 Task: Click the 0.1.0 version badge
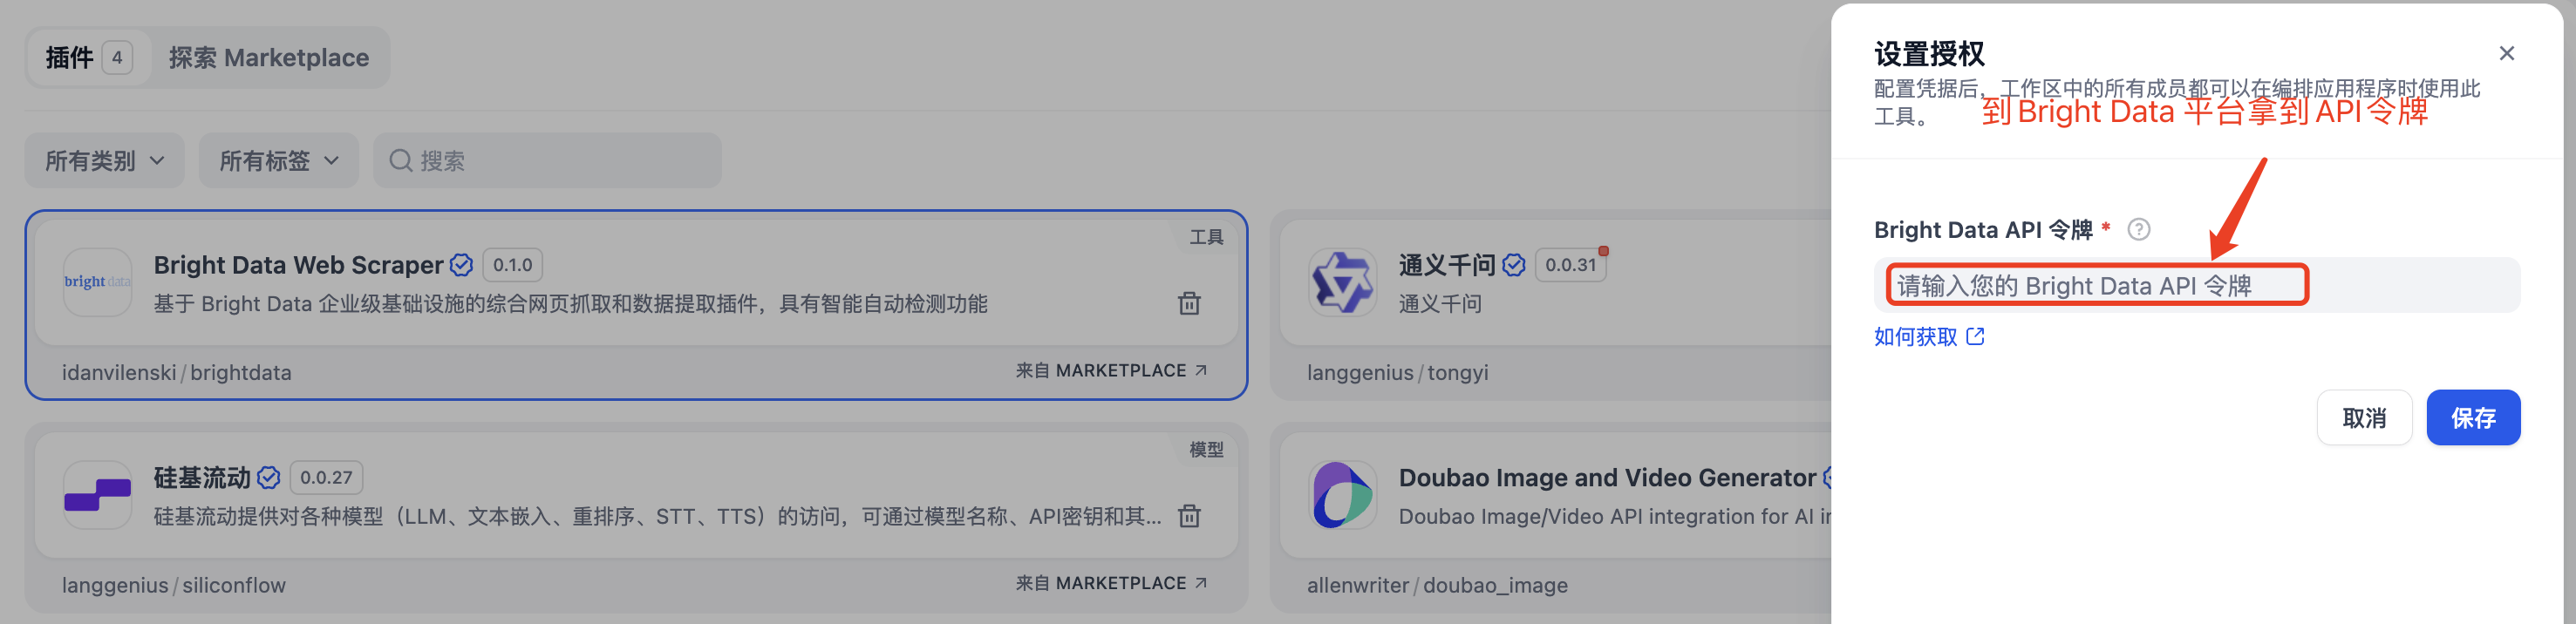point(513,265)
